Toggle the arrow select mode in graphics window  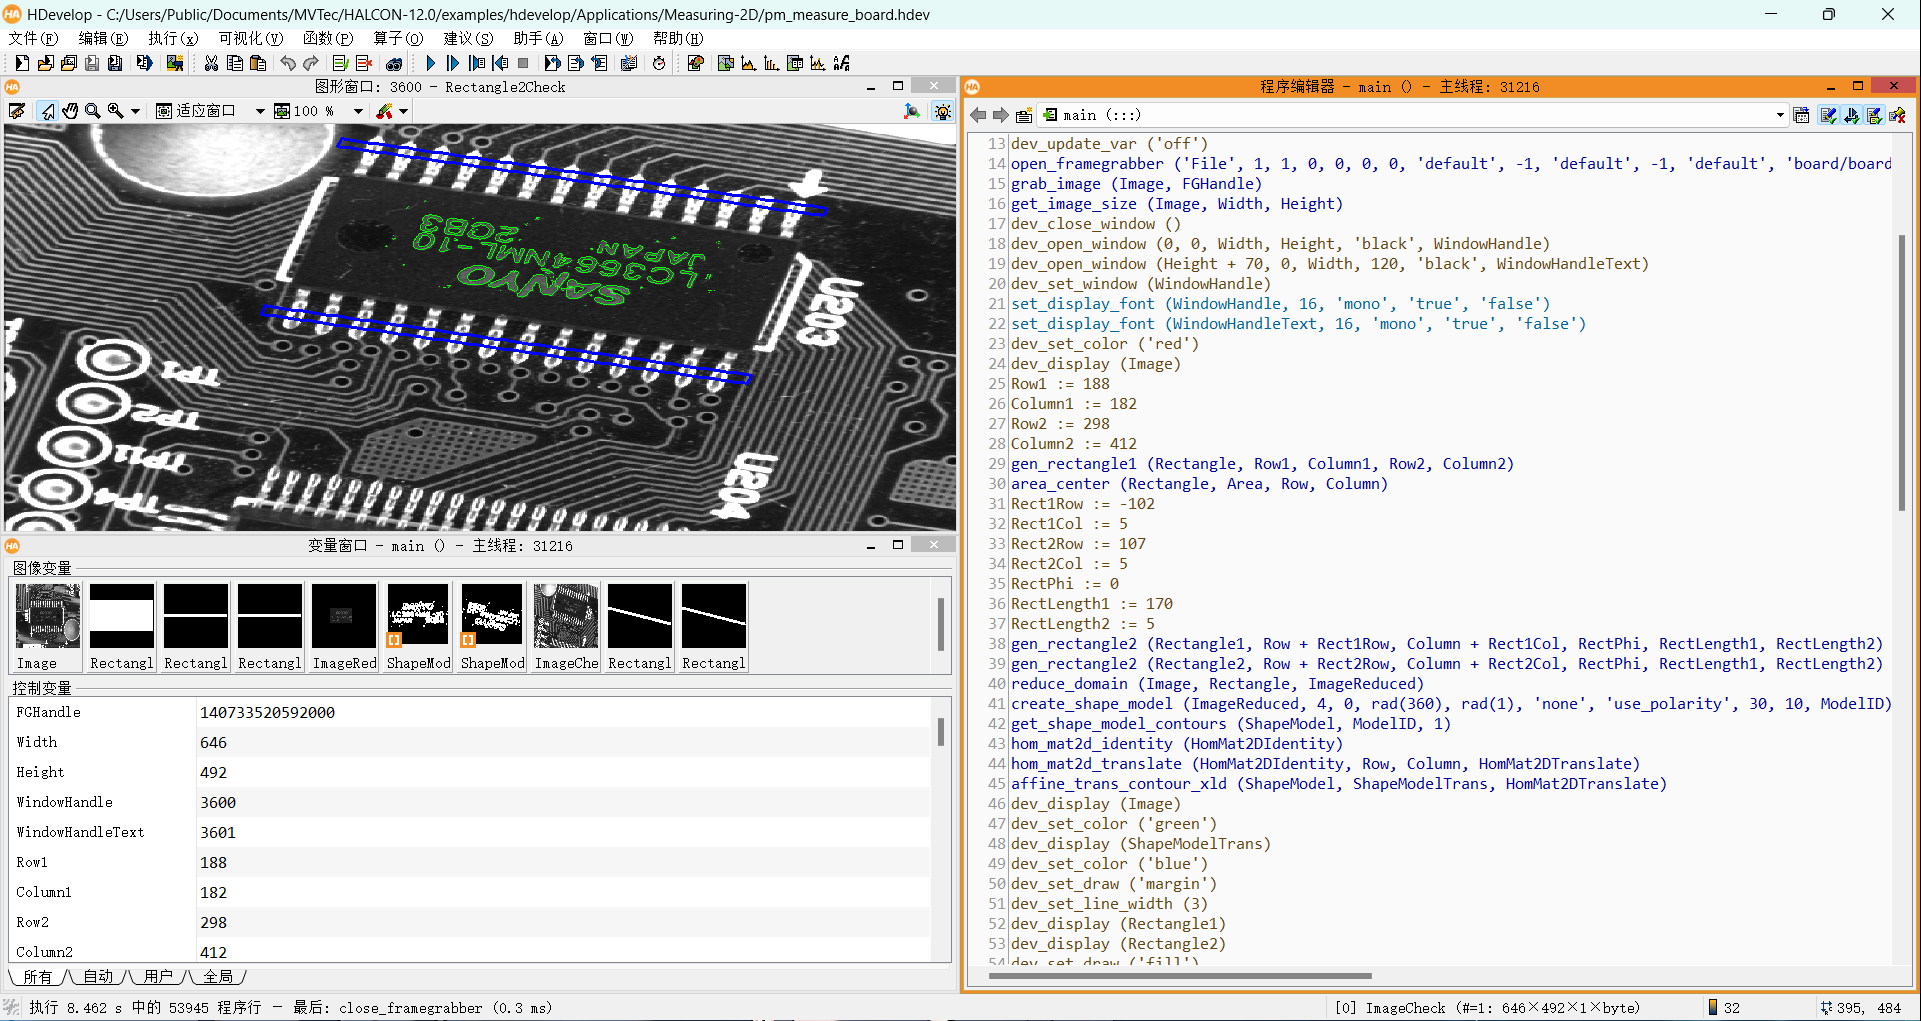click(x=47, y=111)
